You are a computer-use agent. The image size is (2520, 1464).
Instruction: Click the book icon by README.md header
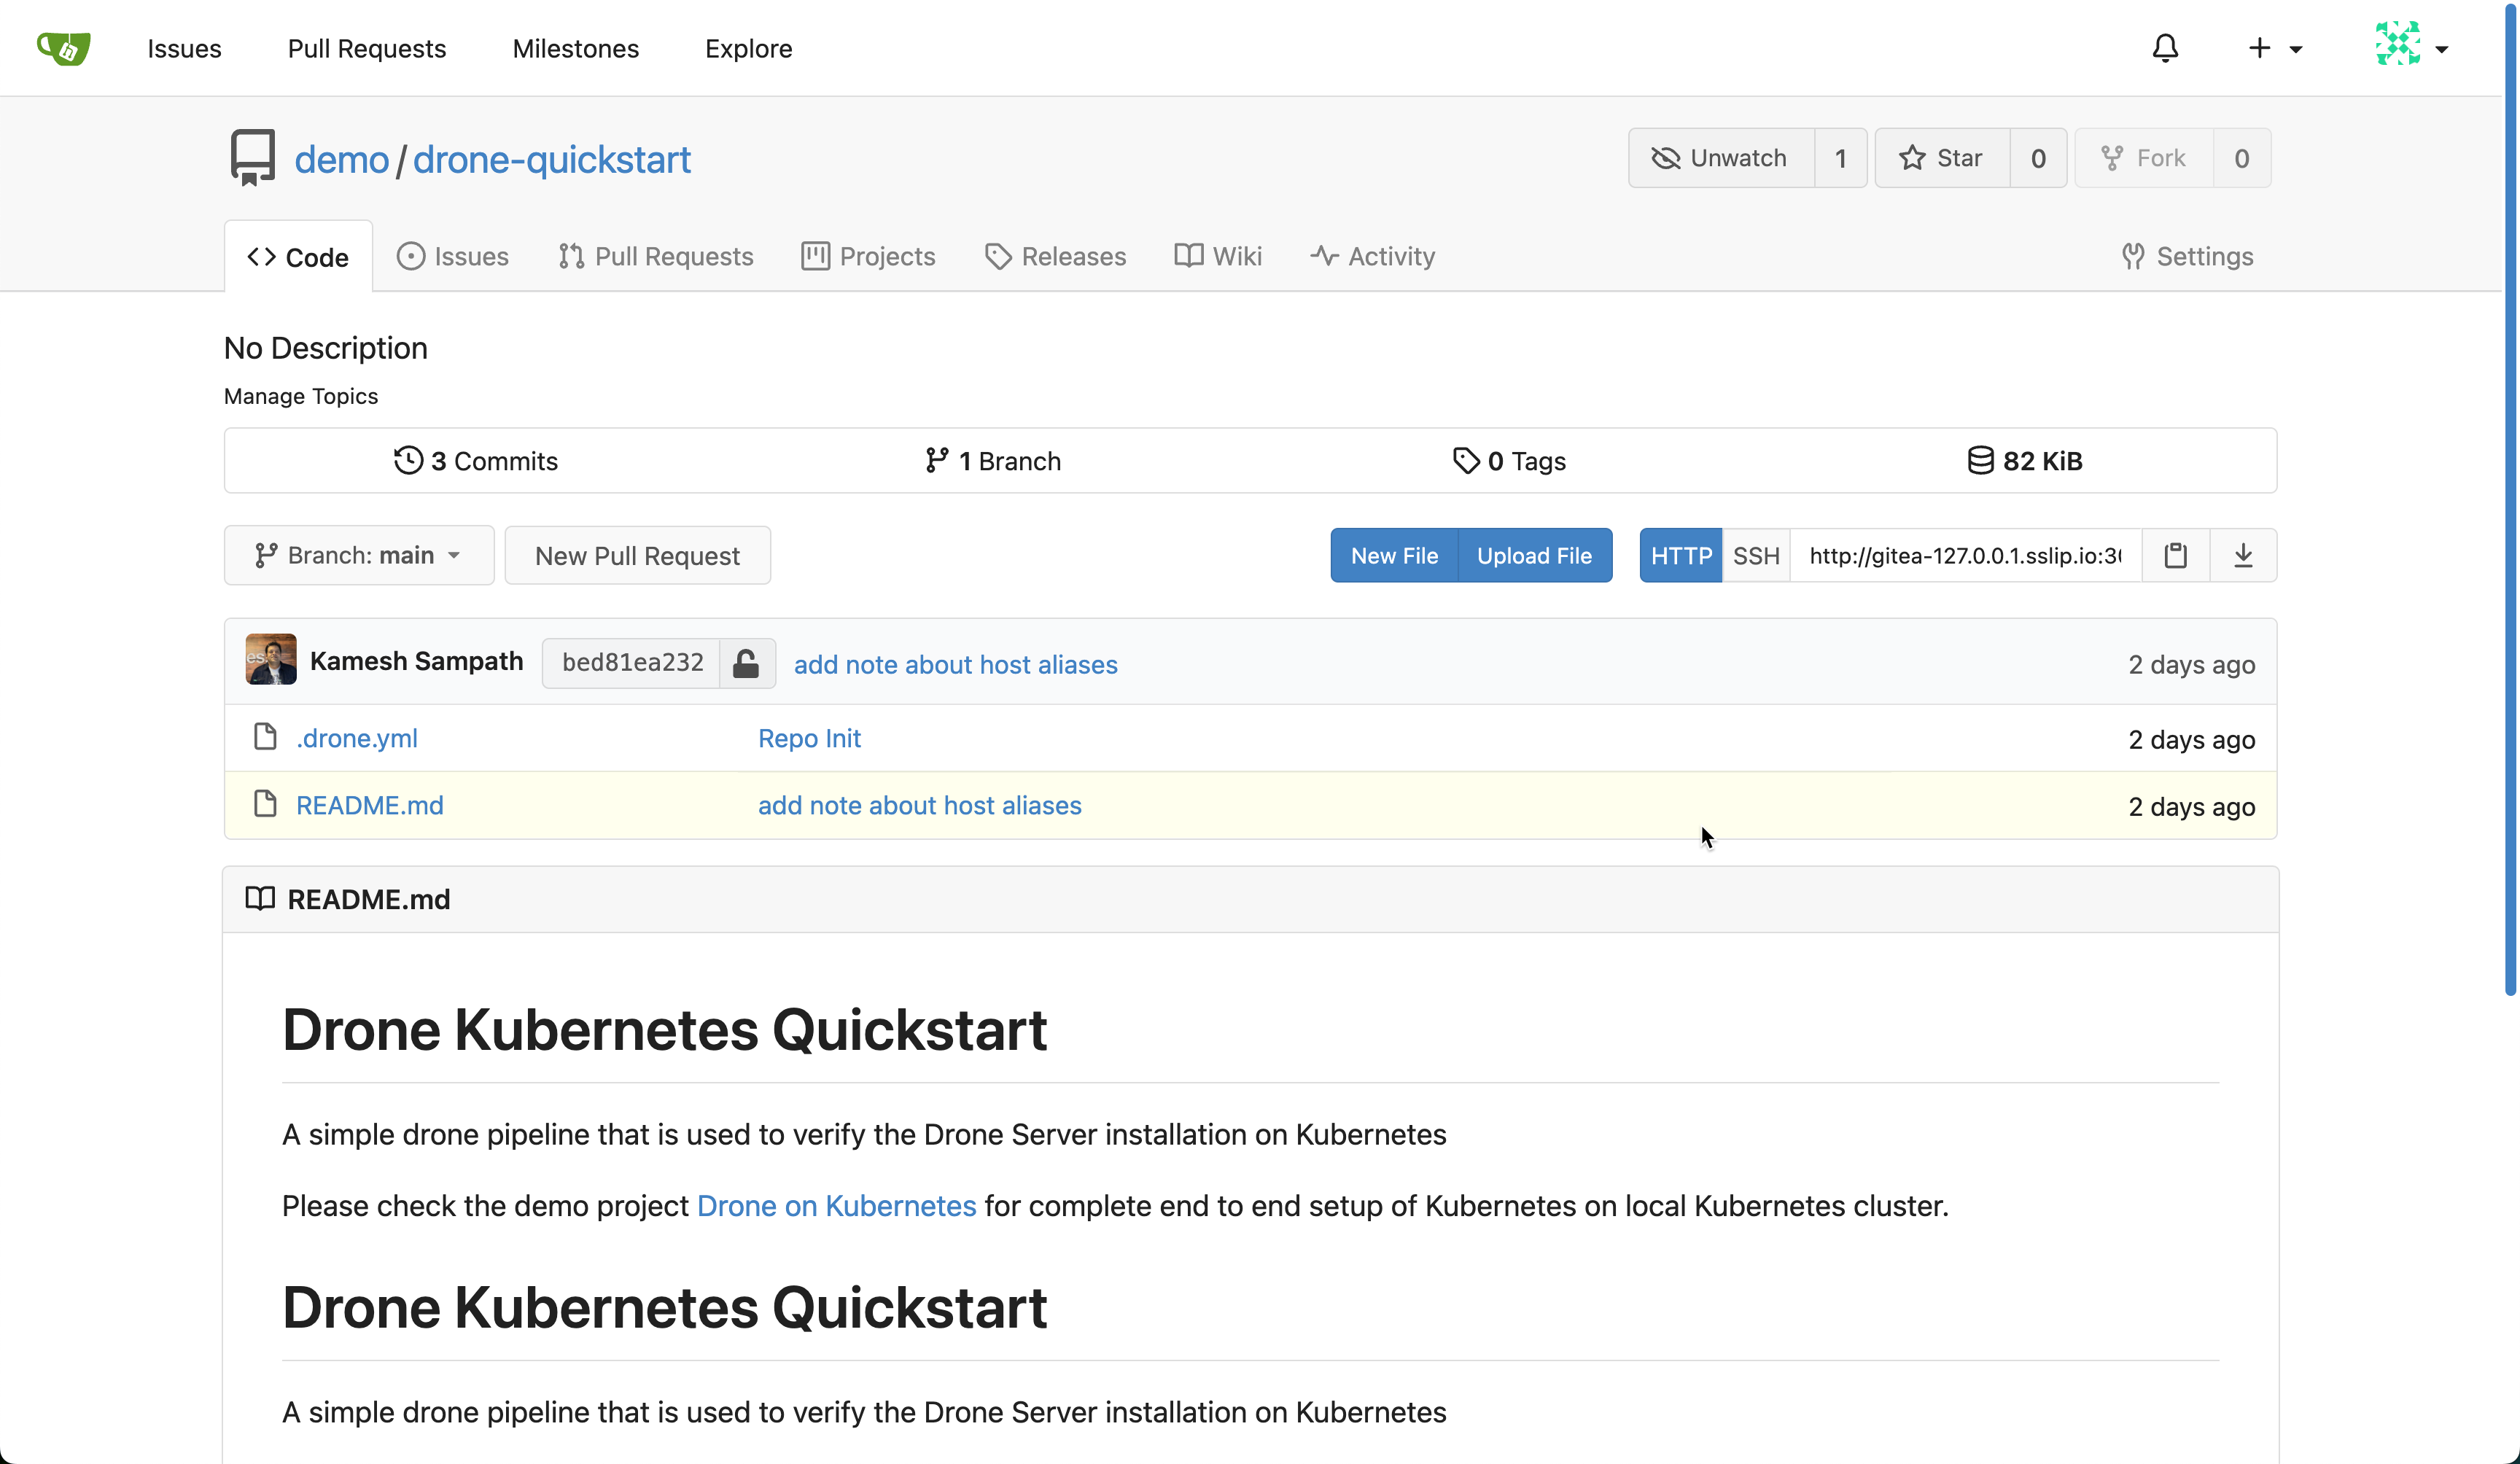(x=260, y=898)
